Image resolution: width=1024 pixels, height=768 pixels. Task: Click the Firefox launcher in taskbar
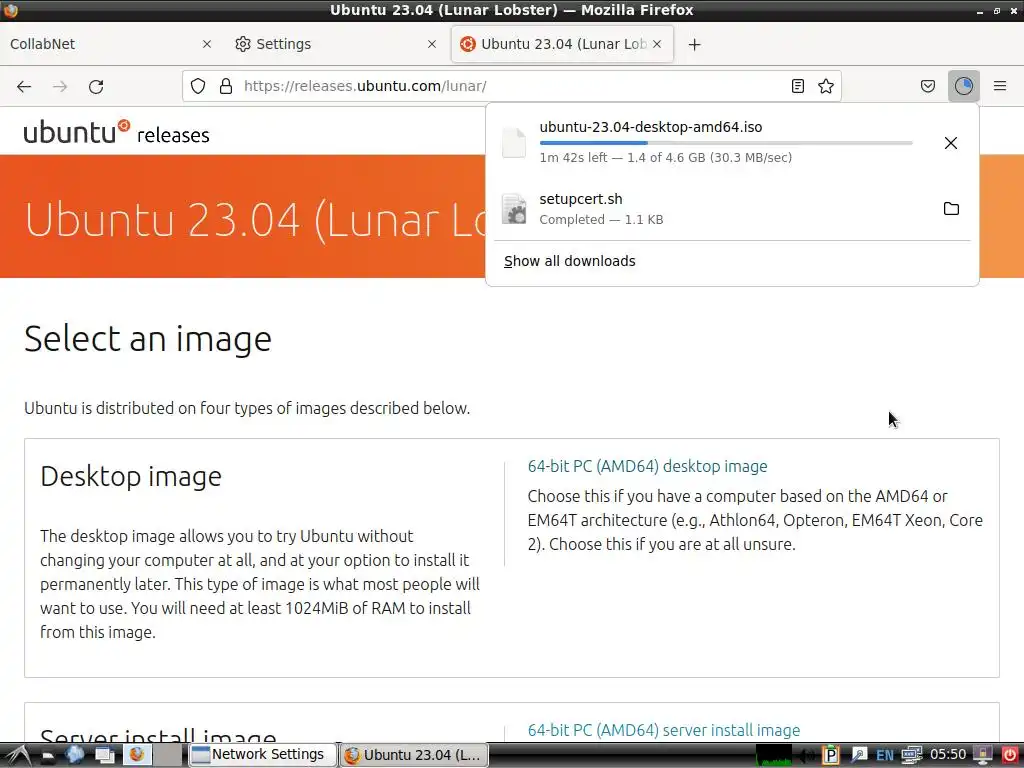coord(137,755)
